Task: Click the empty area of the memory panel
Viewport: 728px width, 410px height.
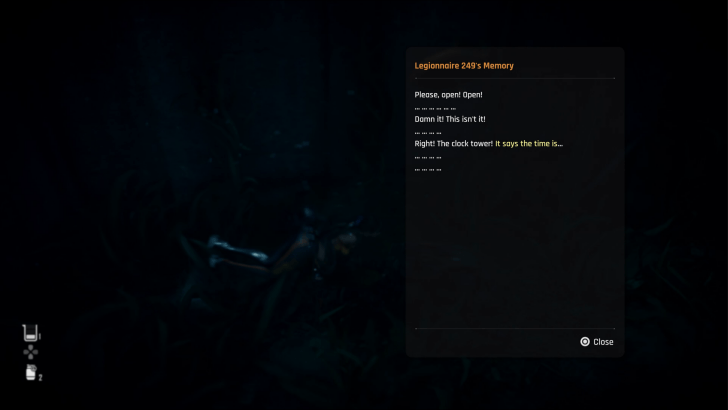Action: (514, 251)
